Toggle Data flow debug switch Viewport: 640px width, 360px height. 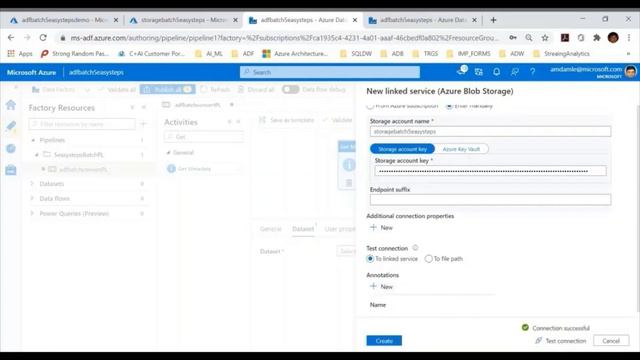pos(290,89)
